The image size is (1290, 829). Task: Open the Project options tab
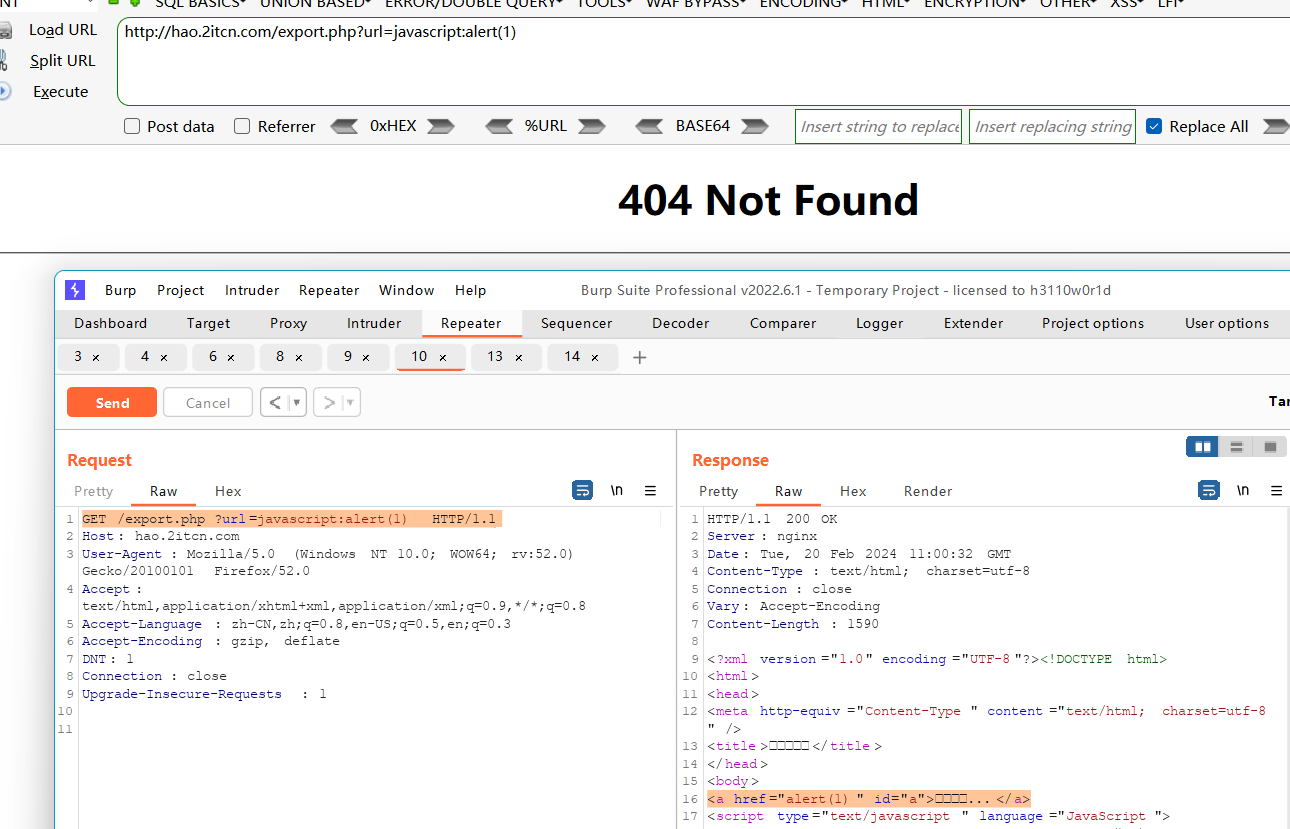(1093, 323)
